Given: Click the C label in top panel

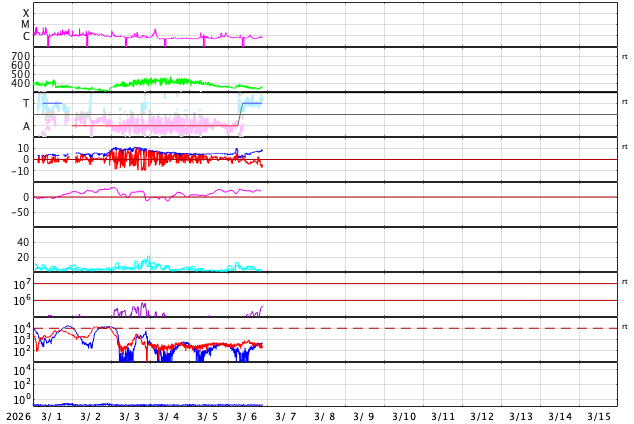Looking at the screenshot, I should click(x=26, y=37).
